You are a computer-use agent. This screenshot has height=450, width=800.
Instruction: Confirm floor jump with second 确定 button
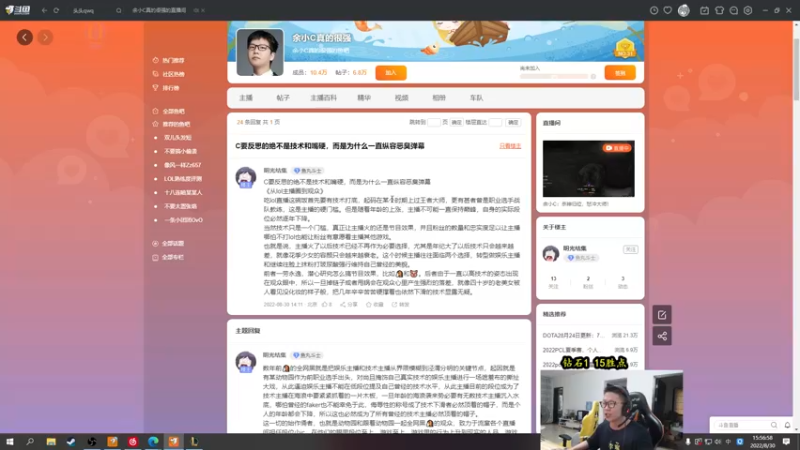(513, 122)
